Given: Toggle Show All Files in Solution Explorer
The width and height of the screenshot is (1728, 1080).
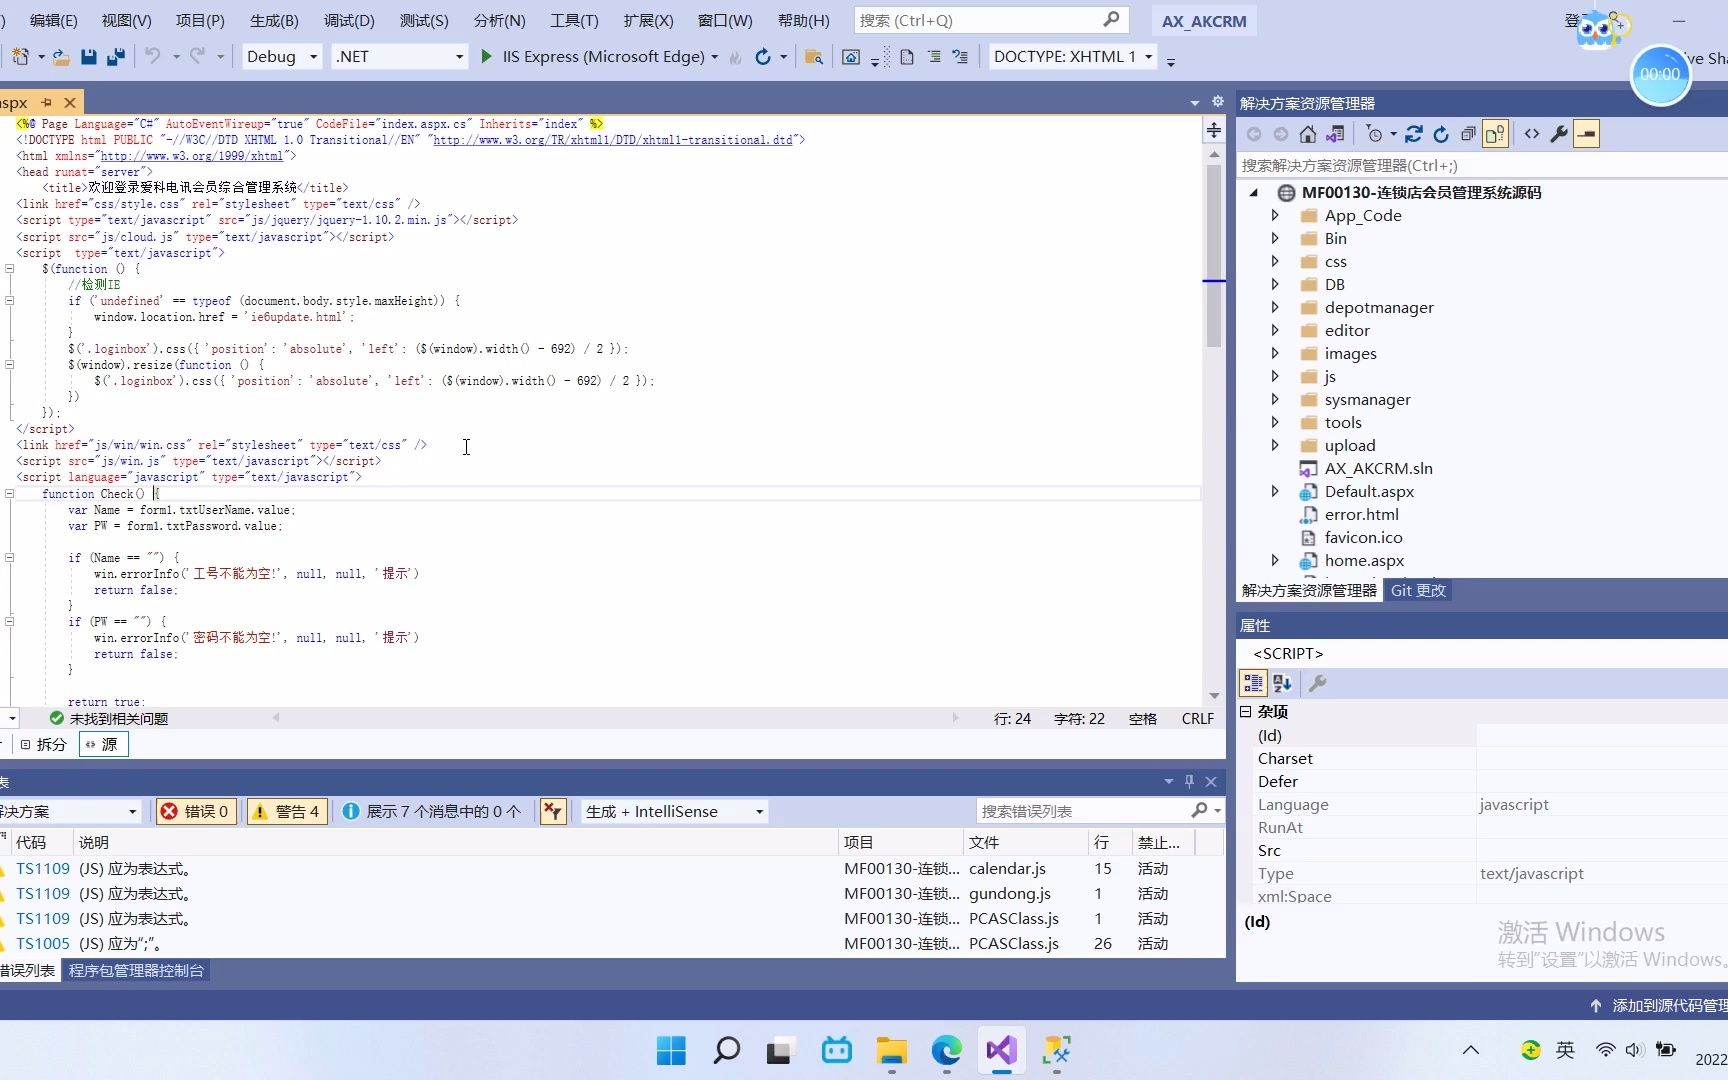Looking at the screenshot, I should (1496, 134).
